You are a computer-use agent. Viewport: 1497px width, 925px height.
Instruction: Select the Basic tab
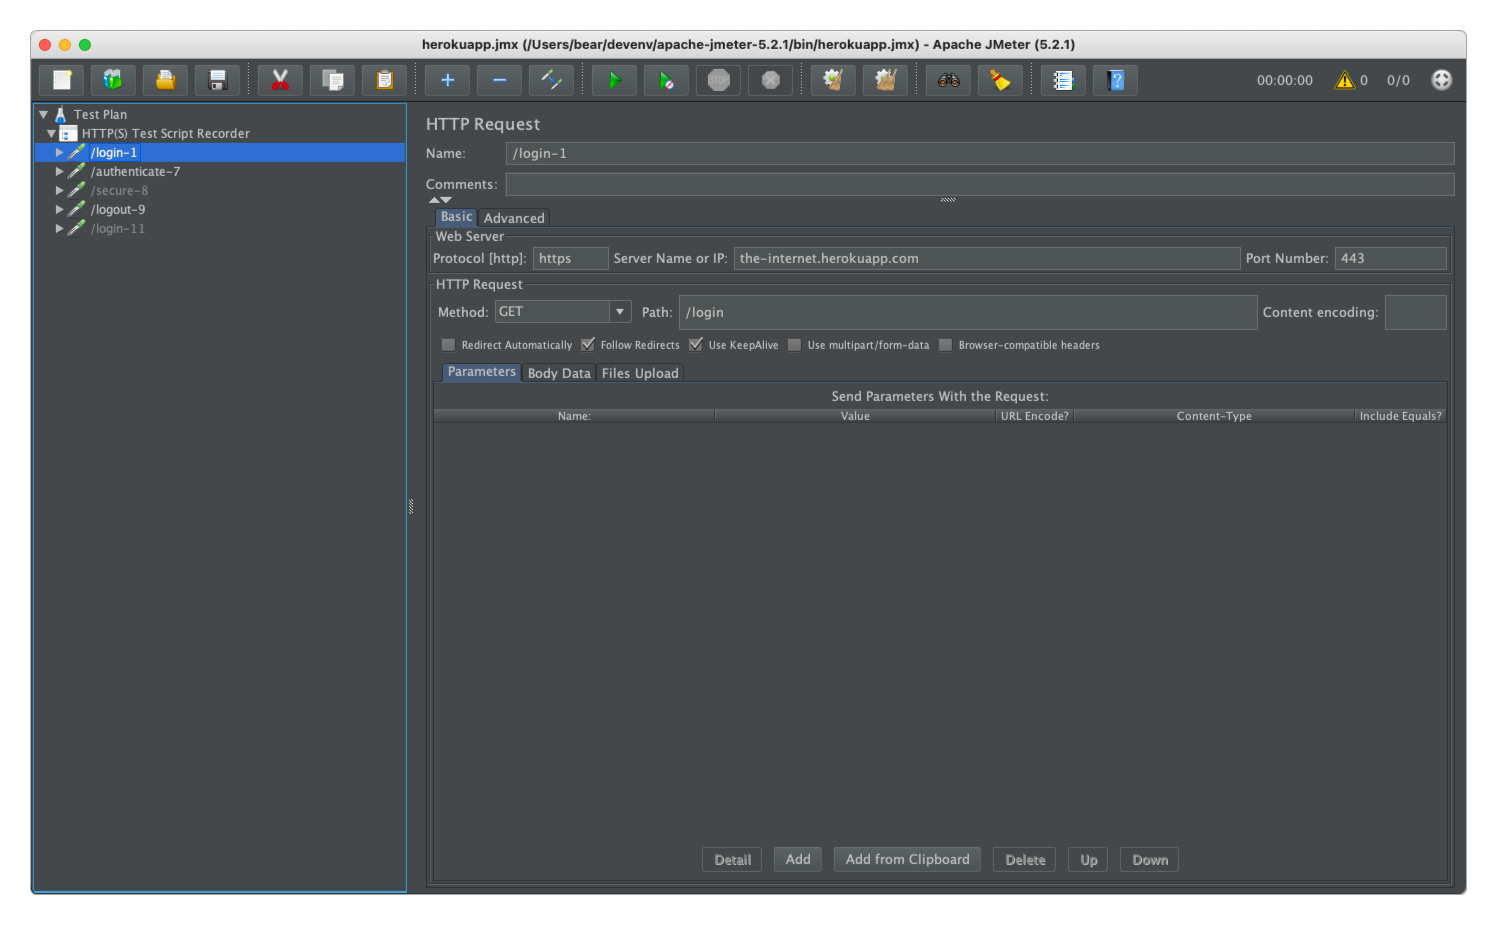click(x=456, y=217)
